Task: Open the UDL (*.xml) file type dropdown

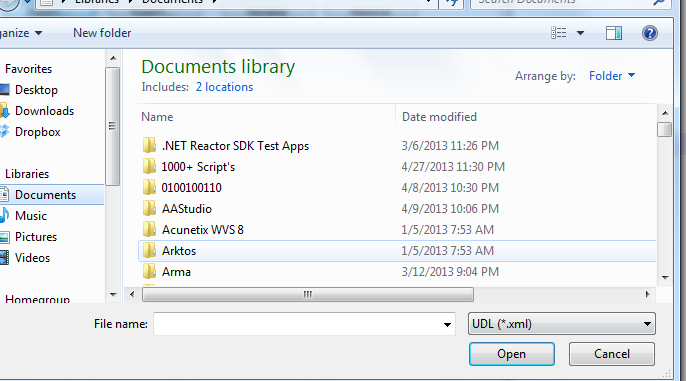Action: click(562, 324)
